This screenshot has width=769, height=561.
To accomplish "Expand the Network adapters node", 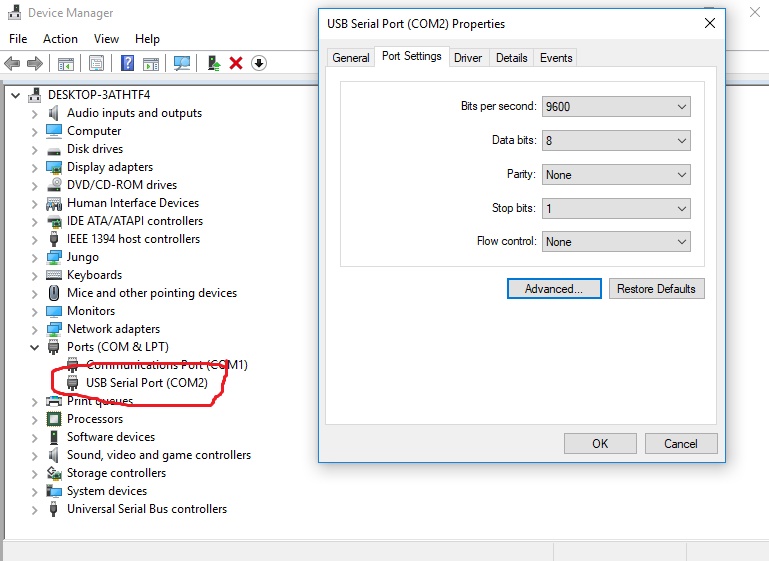I will [34, 329].
